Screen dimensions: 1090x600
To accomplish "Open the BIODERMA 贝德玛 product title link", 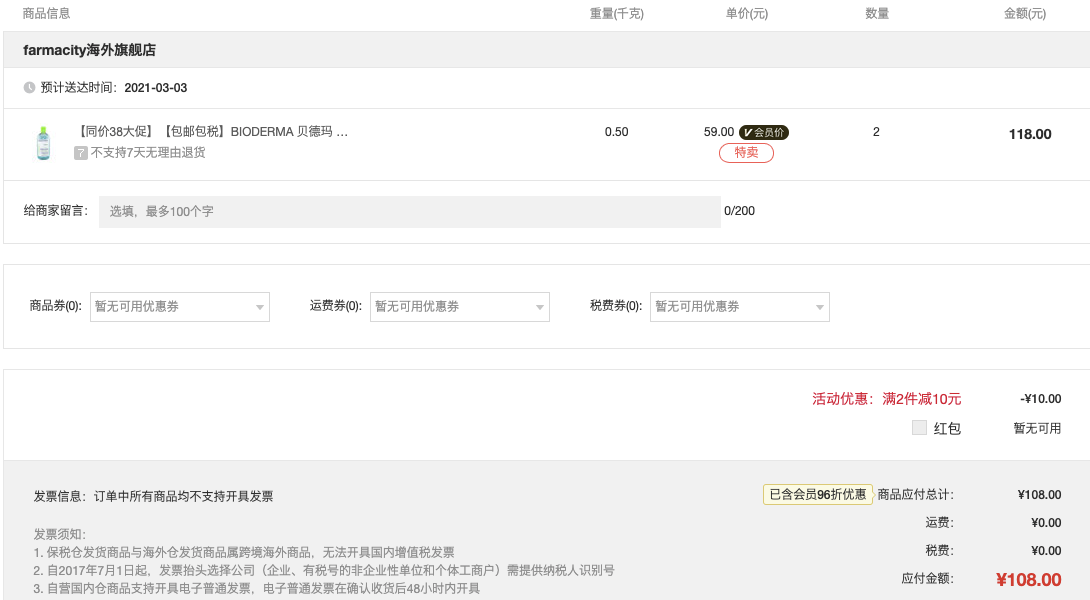I will [211, 131].
